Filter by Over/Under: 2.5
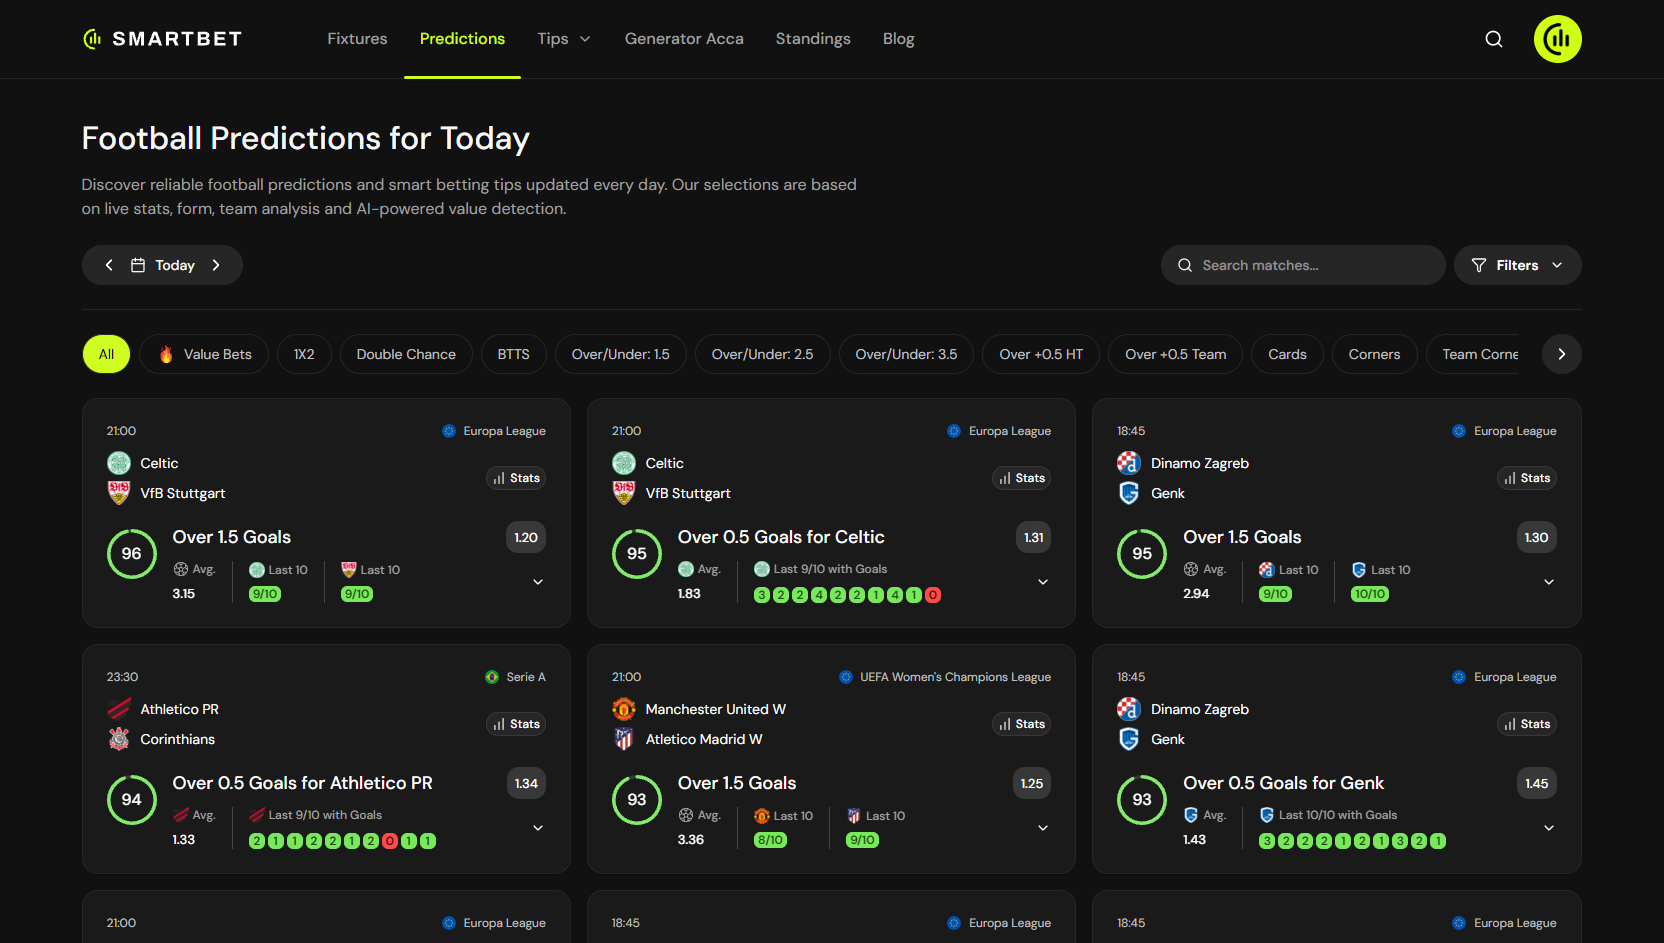Image resolution: width=1664 pixels, height=943 pixels. (x=763, y=354)
